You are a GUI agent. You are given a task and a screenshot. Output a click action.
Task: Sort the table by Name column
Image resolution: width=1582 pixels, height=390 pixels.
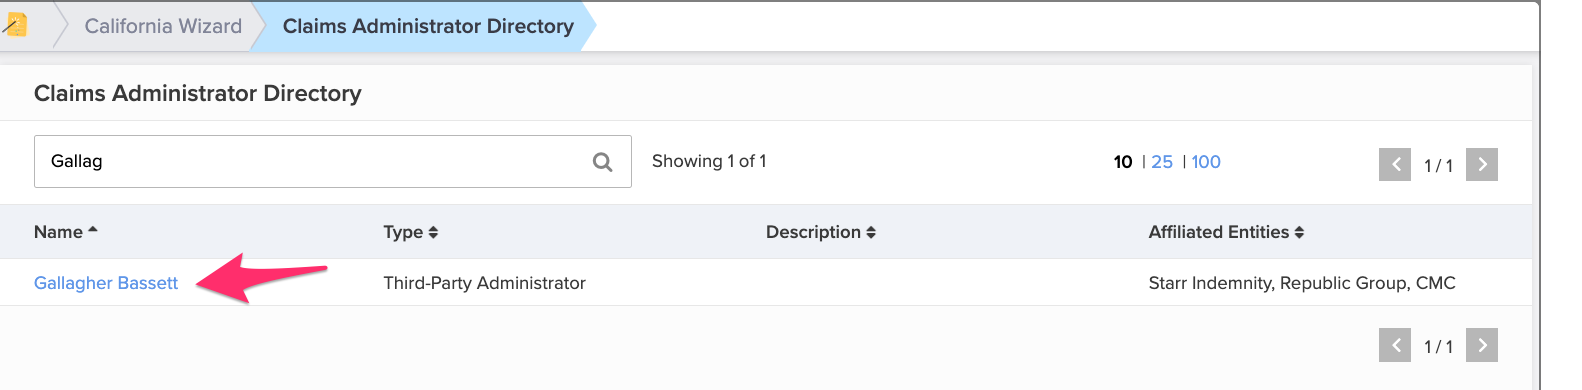click(x=66, y=232)
